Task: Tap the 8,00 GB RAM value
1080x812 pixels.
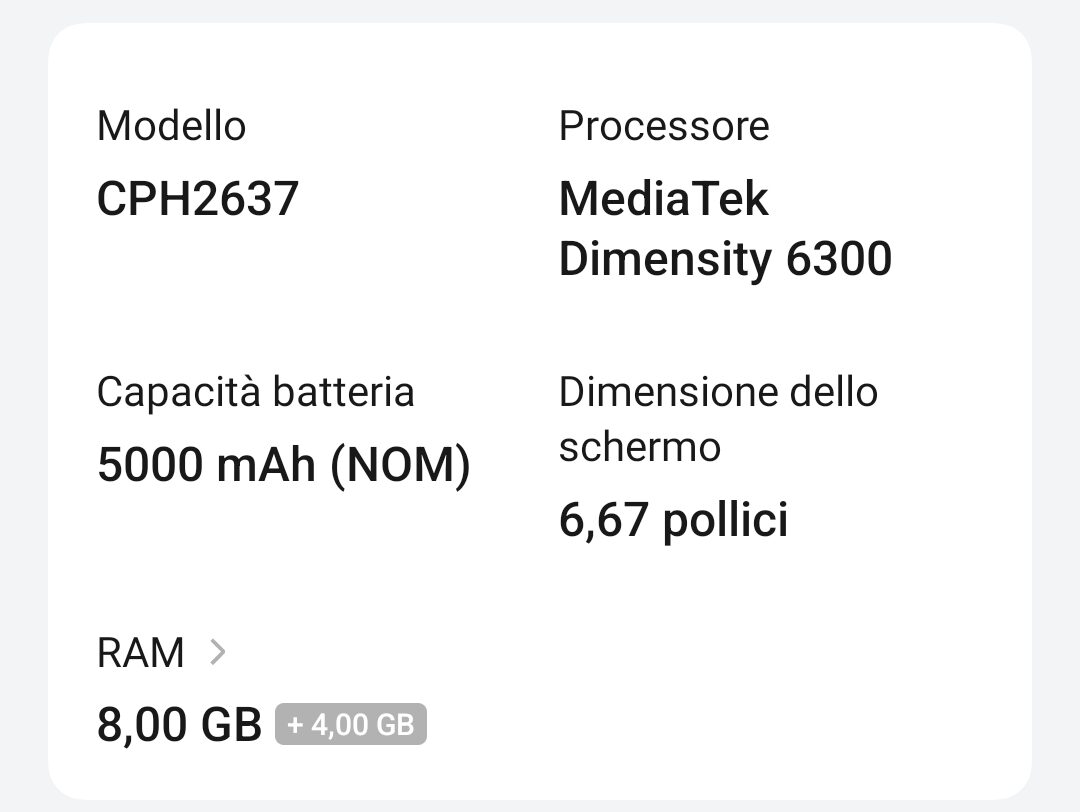Action: coord(179,724)
